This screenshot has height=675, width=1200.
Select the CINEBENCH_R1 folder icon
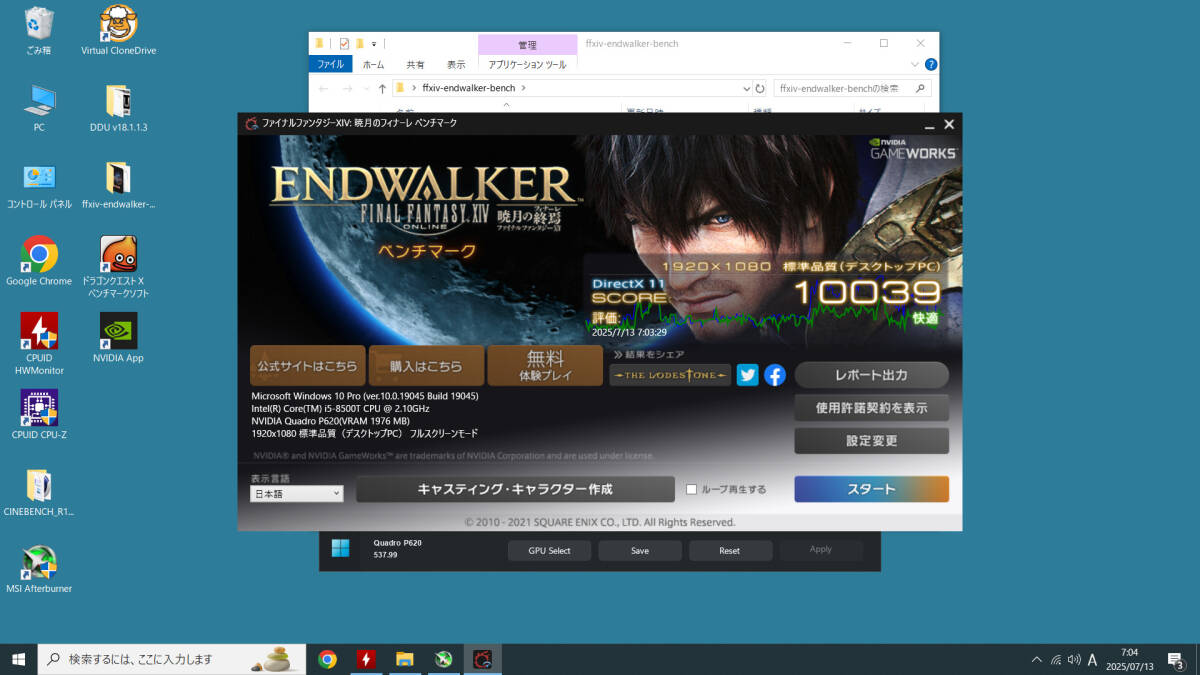pos(39,492)
